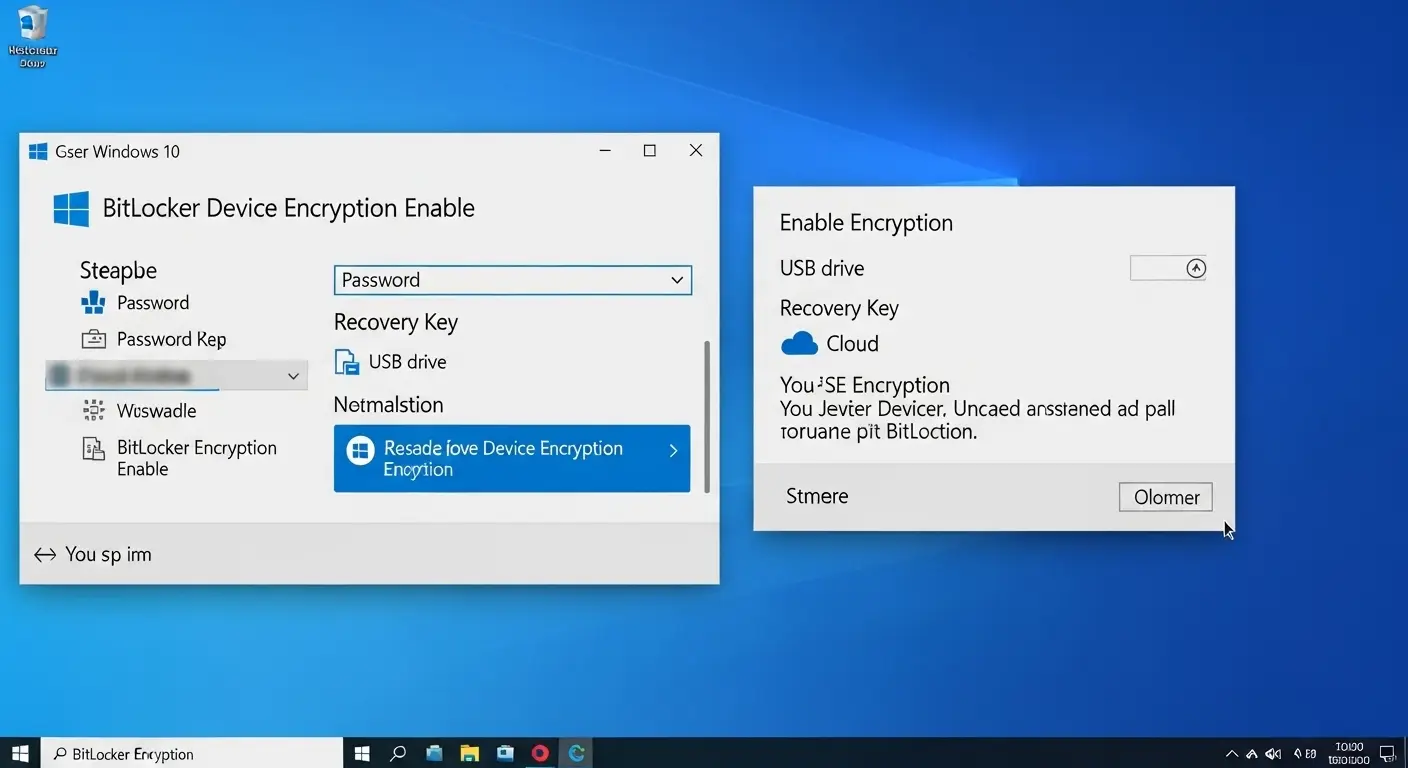Image resolution: width=1408 pixels, height=768 pixels.
Task: Click the USB drive icon under Recovery Key
Action: click(346, 362)
